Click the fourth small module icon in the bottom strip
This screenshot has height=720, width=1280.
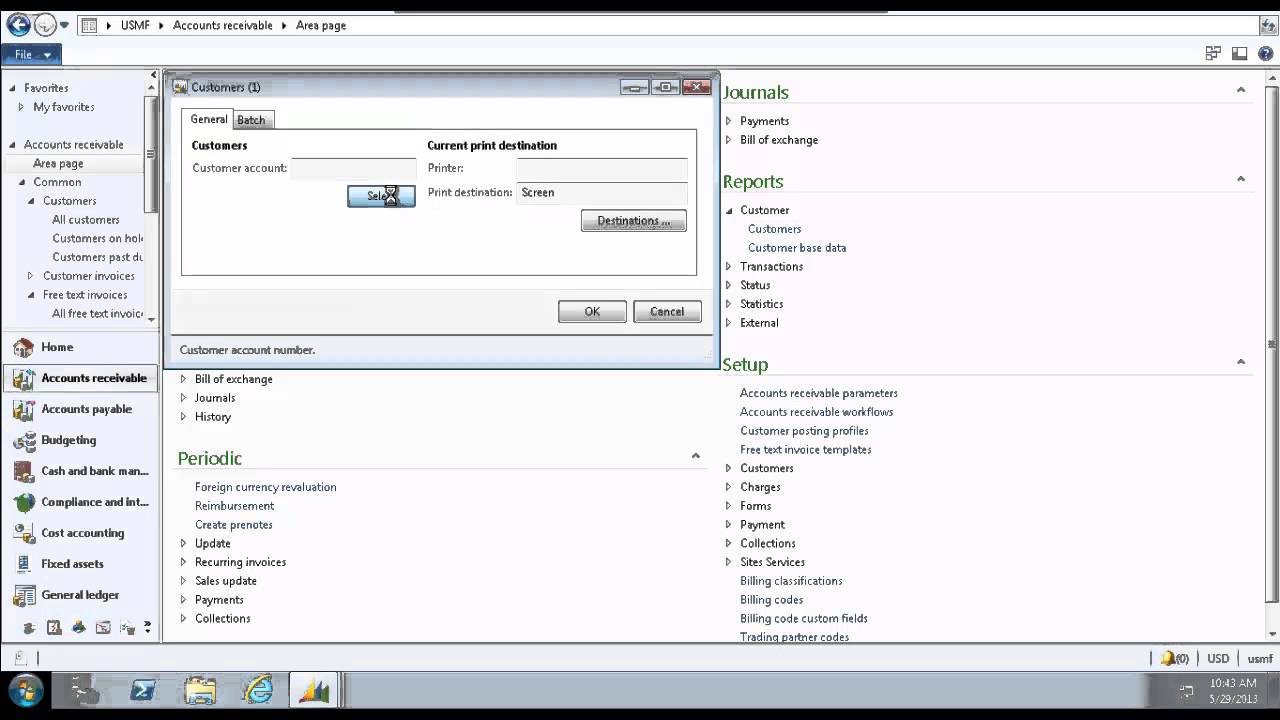click(x=103, y=628)
